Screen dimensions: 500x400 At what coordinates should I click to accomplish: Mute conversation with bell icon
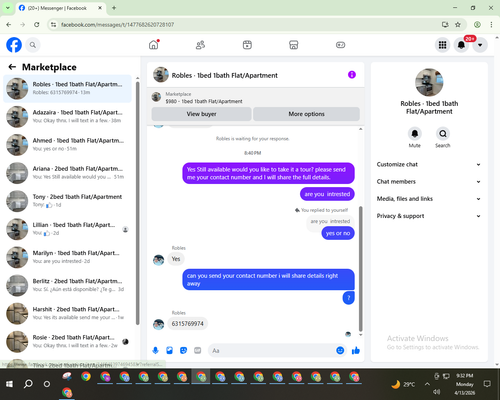(x=415, y=134)
